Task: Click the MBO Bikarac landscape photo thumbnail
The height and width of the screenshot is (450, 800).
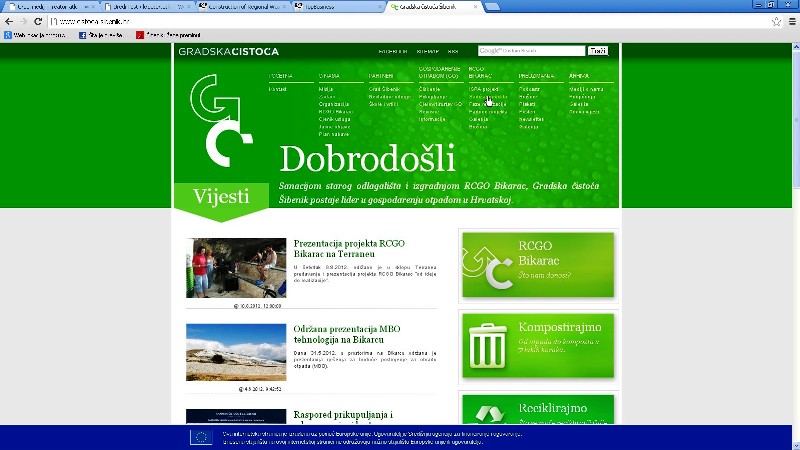Action: (x=236, y=352)
